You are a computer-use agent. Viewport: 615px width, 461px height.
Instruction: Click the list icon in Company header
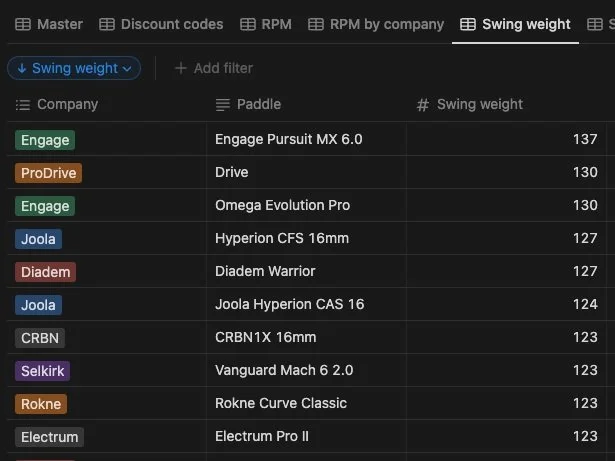click(x=23, y=105)
